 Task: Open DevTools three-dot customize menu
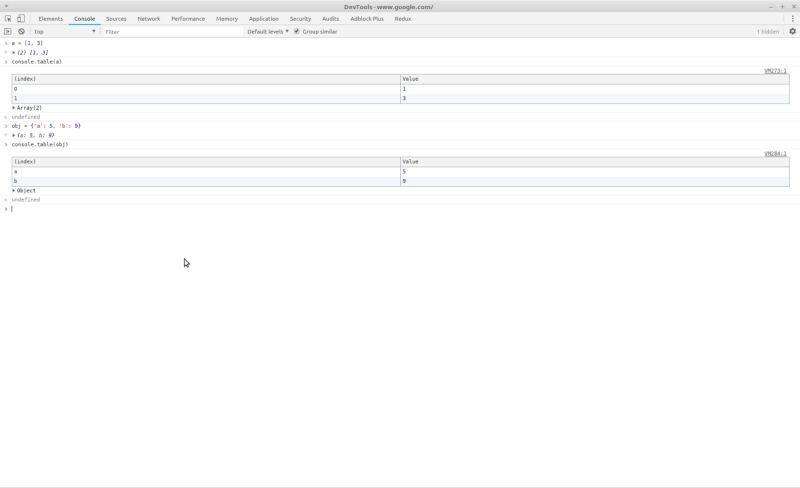[792, 18]
